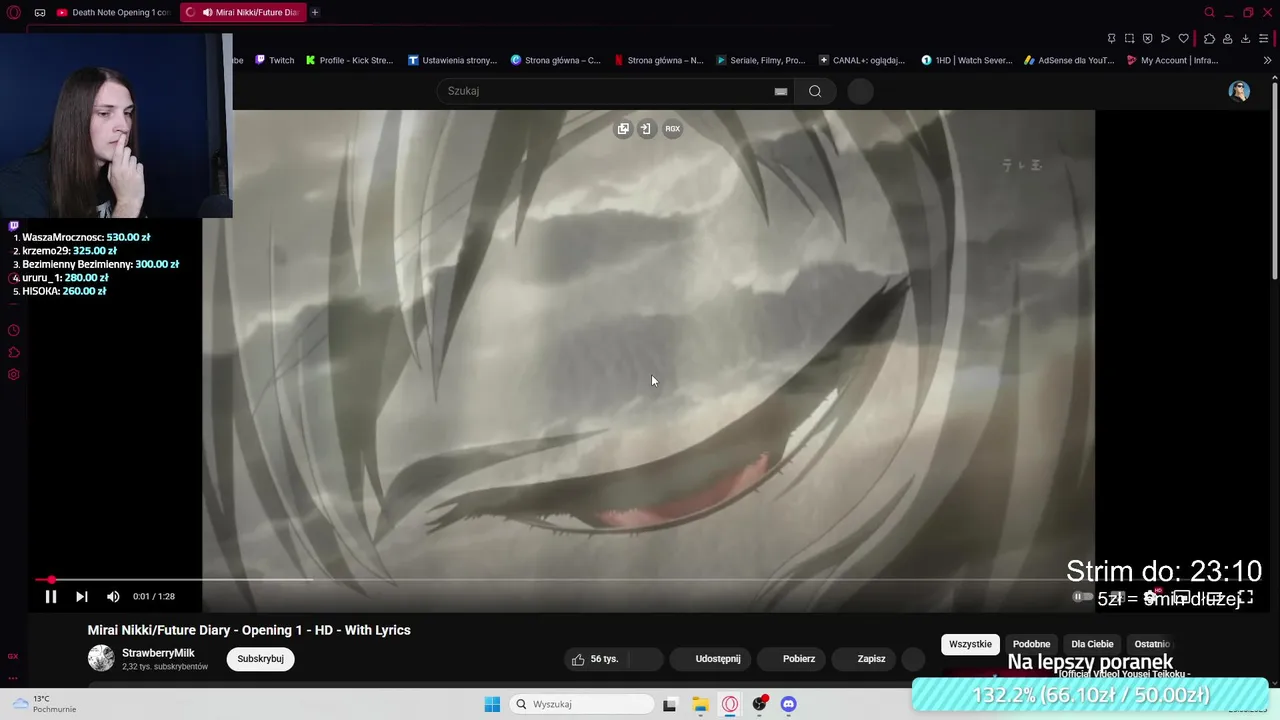
Task: Click the RGX icon above the video
Action: point(672,128)
